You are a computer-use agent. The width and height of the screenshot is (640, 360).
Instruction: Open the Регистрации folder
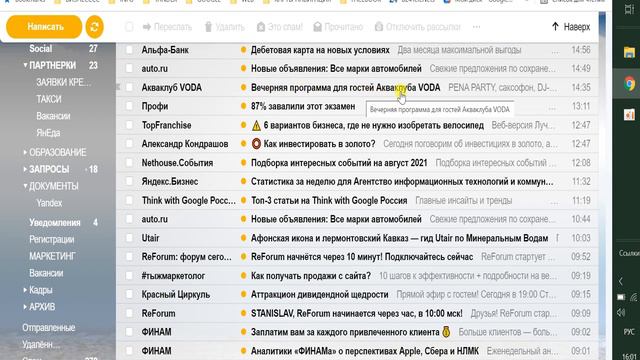(51, 239)
